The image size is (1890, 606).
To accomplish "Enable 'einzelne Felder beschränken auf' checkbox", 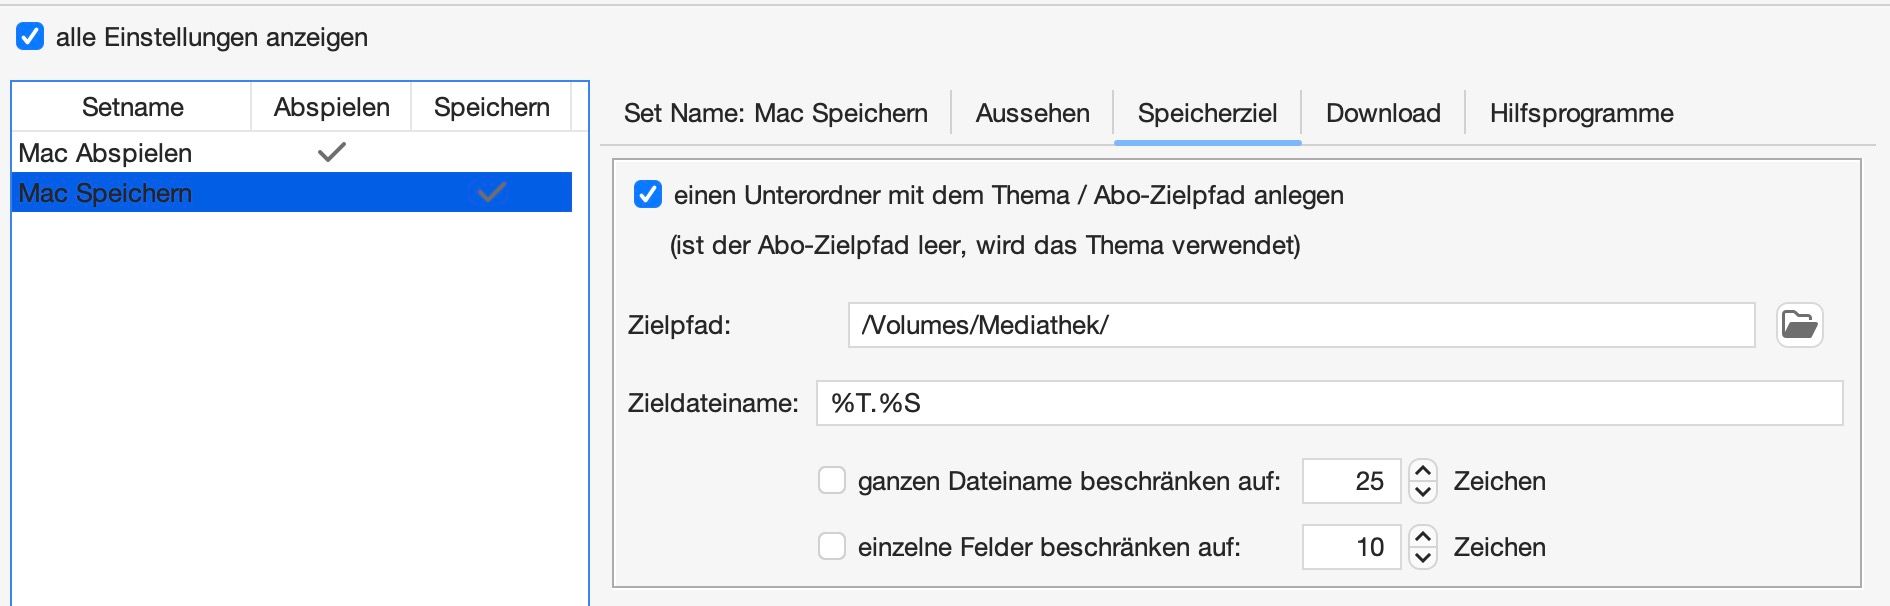I will pyautogui.click(x=832, y=547).
